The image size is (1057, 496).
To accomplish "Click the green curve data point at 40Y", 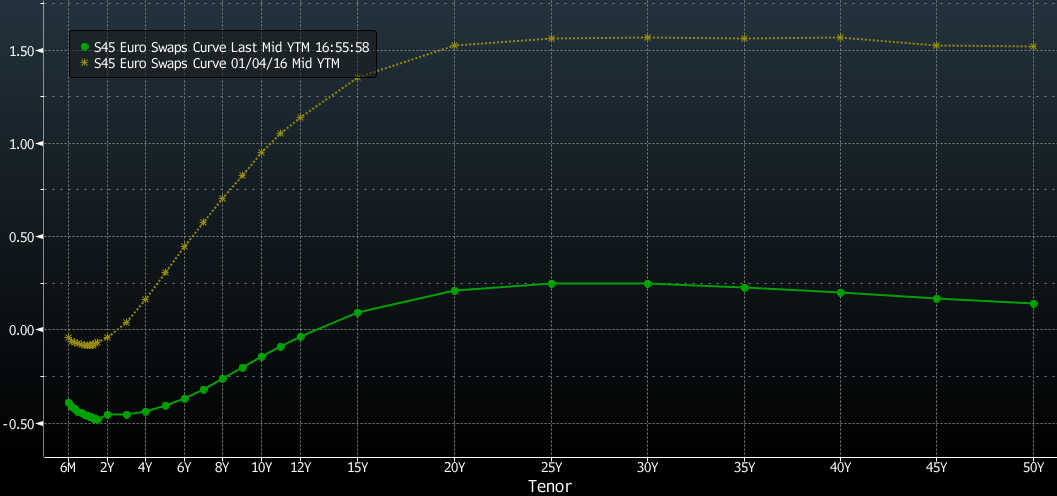I will tap(841, 292).
